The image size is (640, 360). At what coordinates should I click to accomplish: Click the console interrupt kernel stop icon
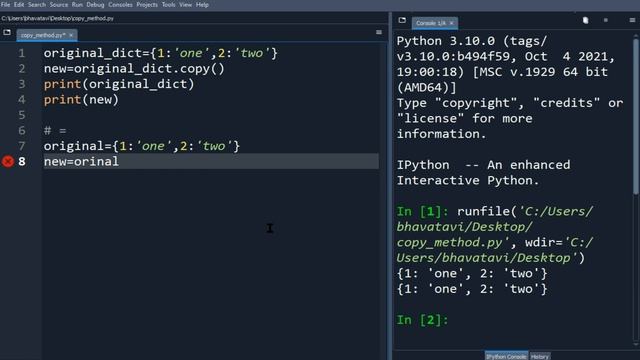[606, 20]
